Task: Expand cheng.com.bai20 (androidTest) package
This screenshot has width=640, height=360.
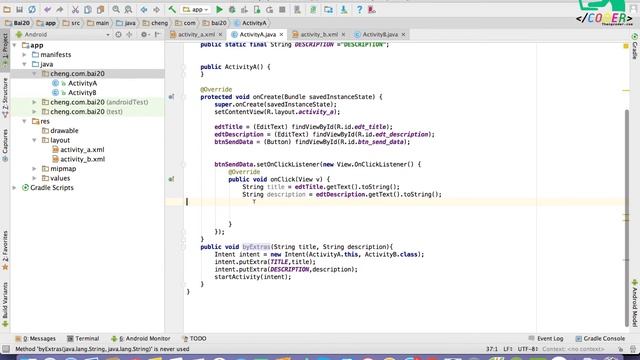Action: coord(35,102)
